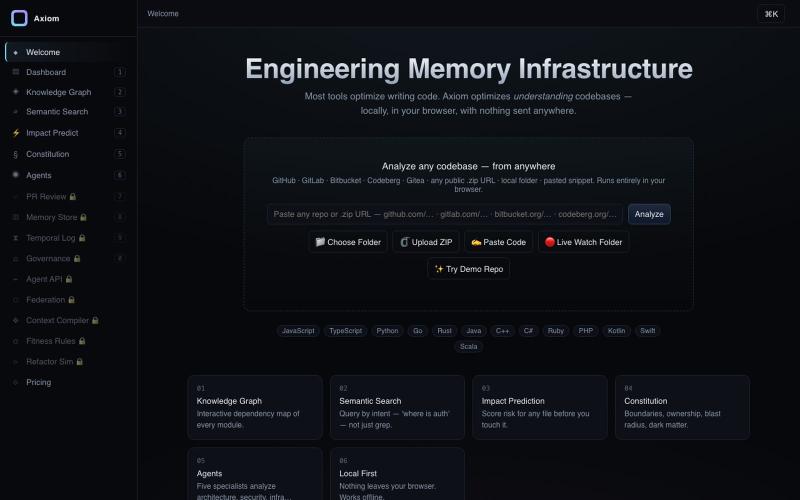Open the 05 Agents feature card

255,474
